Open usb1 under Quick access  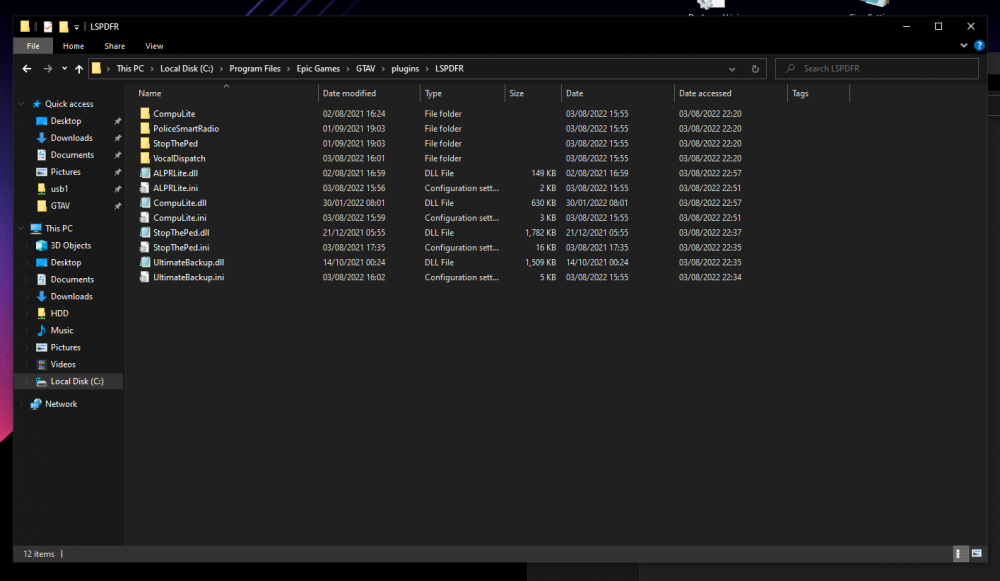click(x=59, y=189)
